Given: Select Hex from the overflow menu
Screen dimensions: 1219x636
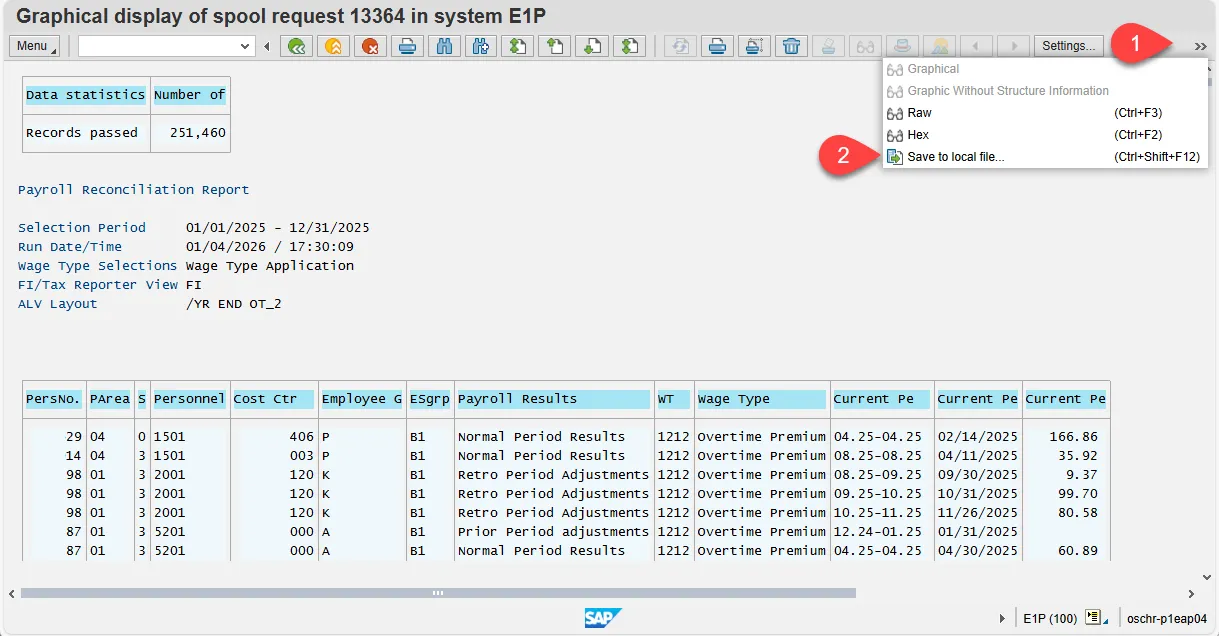Looking at the screenshot, I should pyautogui.click(x=1045, y=135).
